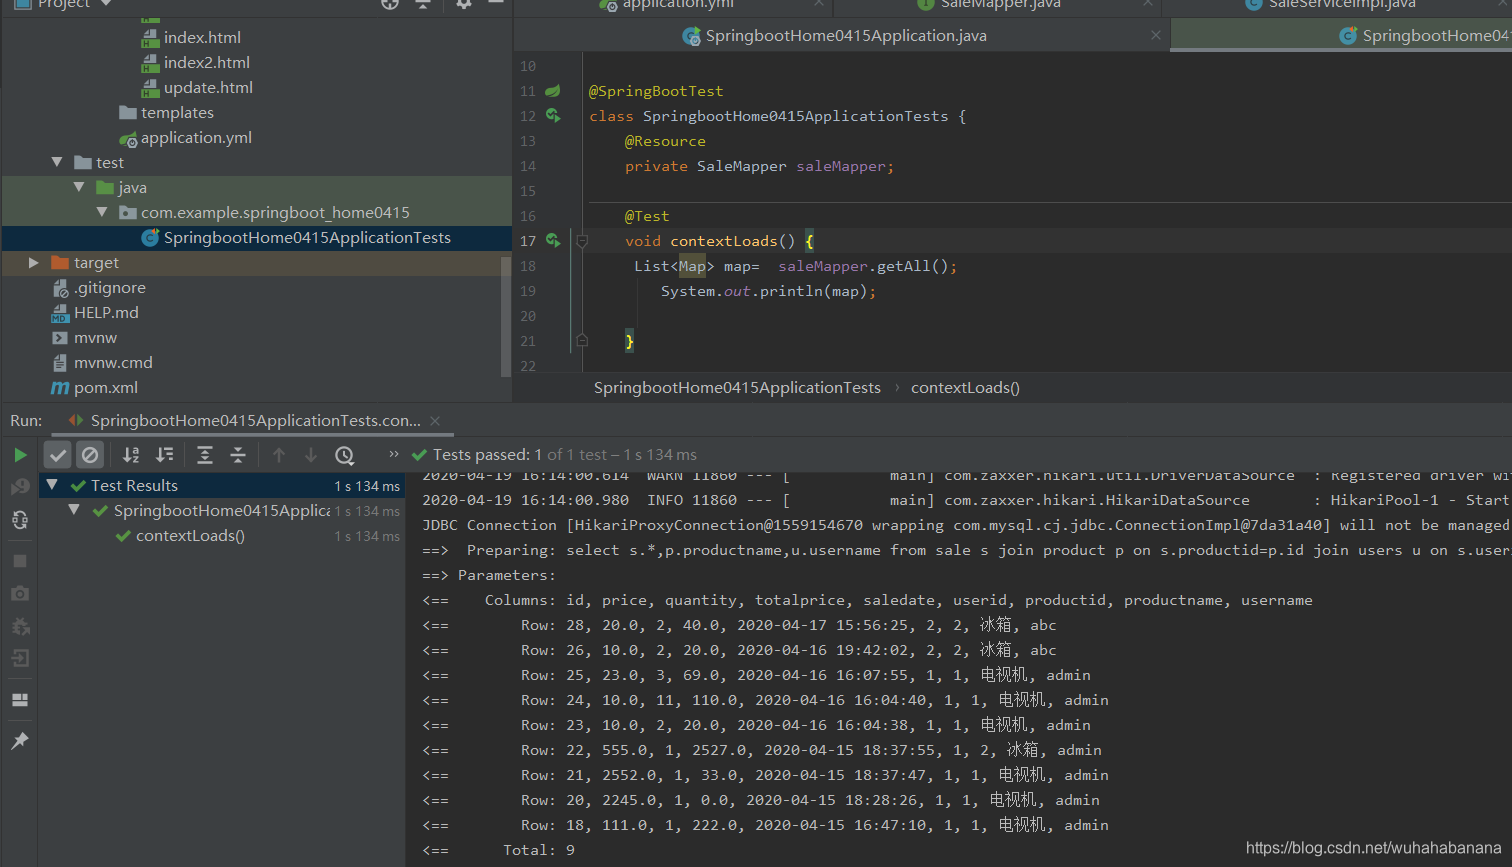Click contextLoads() in the breadcrumb
This screenshot has height=867, width=1512.
tap(965, 388)
